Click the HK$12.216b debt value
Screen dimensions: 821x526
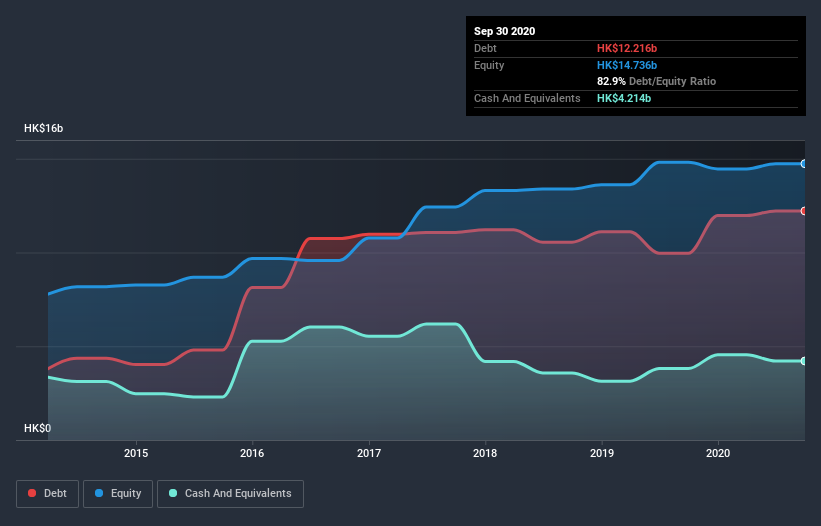coord(627,48)
